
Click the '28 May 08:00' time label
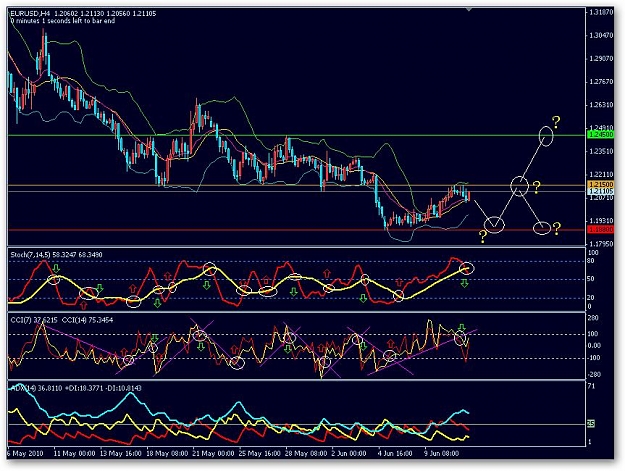click(306, 453)
